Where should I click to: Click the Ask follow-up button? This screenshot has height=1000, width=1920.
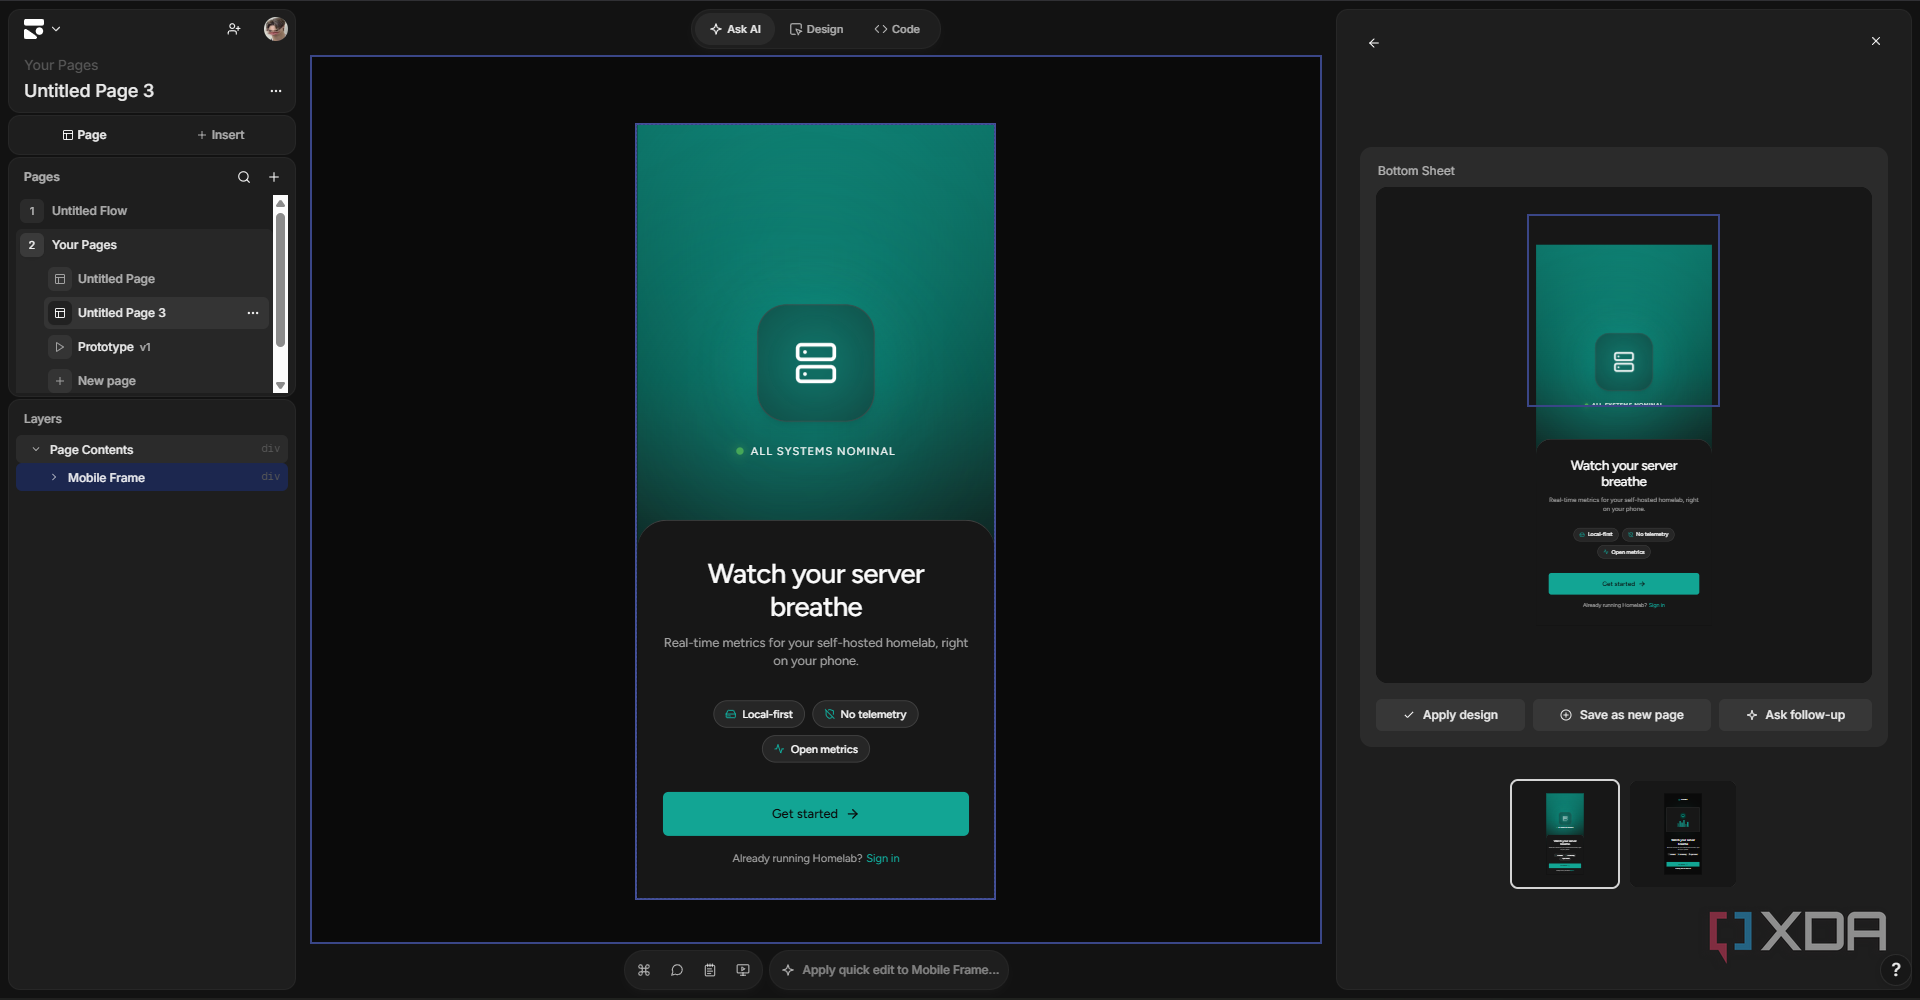(1795, 715)
